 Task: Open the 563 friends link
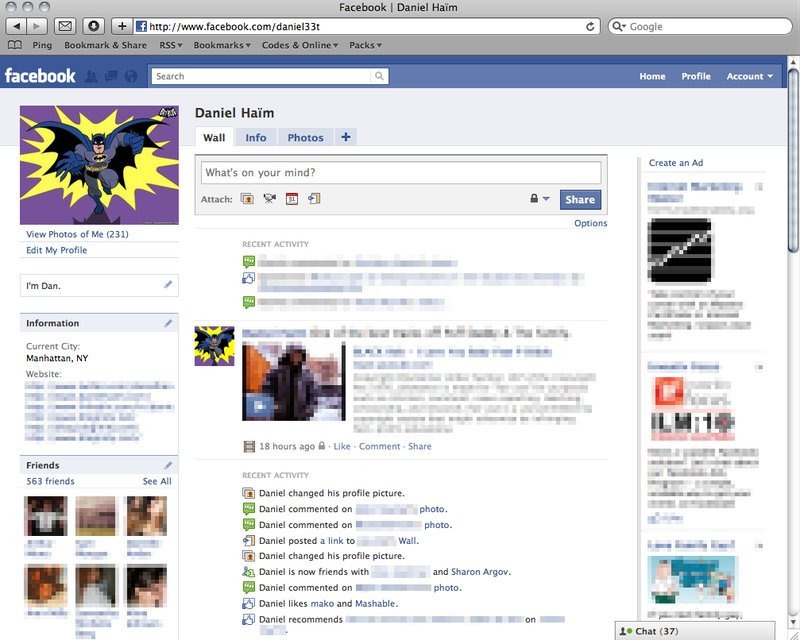[50, 481]
